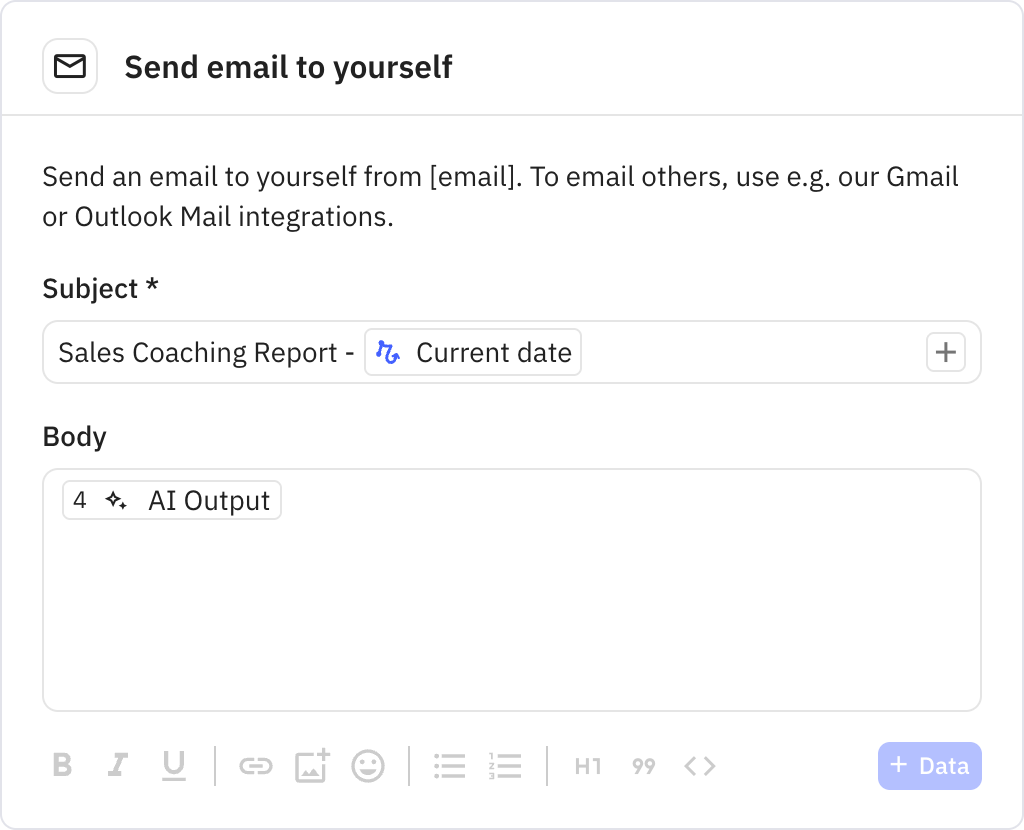This screenshot has width=1024, height=830.
Task: Click the variable icon inside the Current date chip
Action: tap(390, 352)
